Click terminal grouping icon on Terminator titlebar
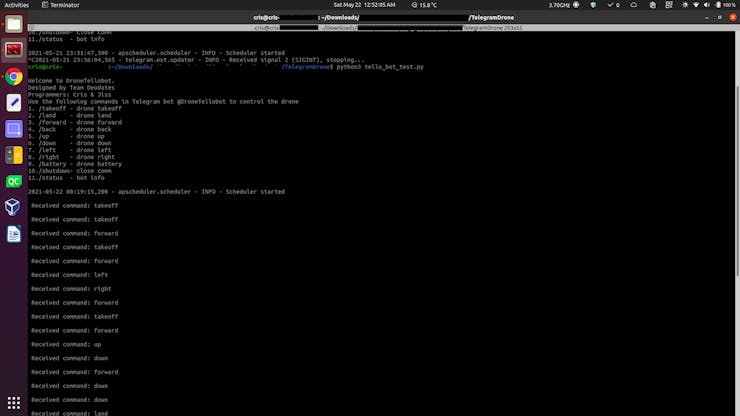This screenshot has width=740, height=416. click(x=32, y=28)
